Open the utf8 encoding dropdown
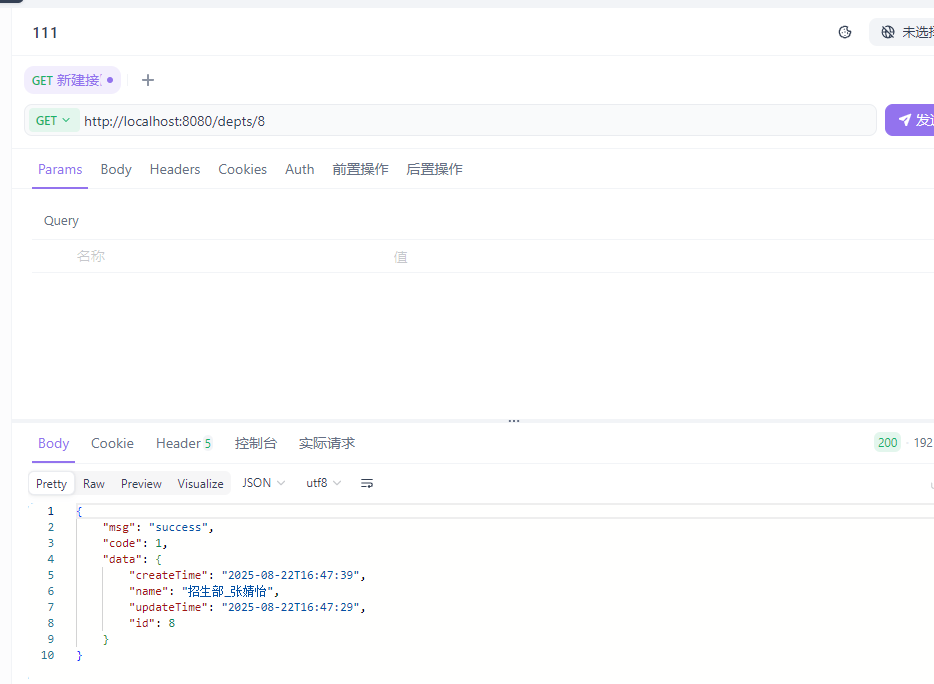 324,483
